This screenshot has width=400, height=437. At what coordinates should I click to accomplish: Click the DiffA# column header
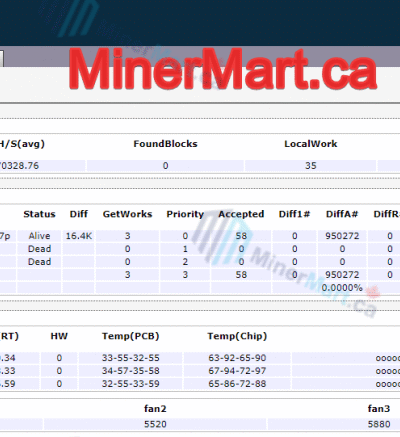(x=342, y=214)
